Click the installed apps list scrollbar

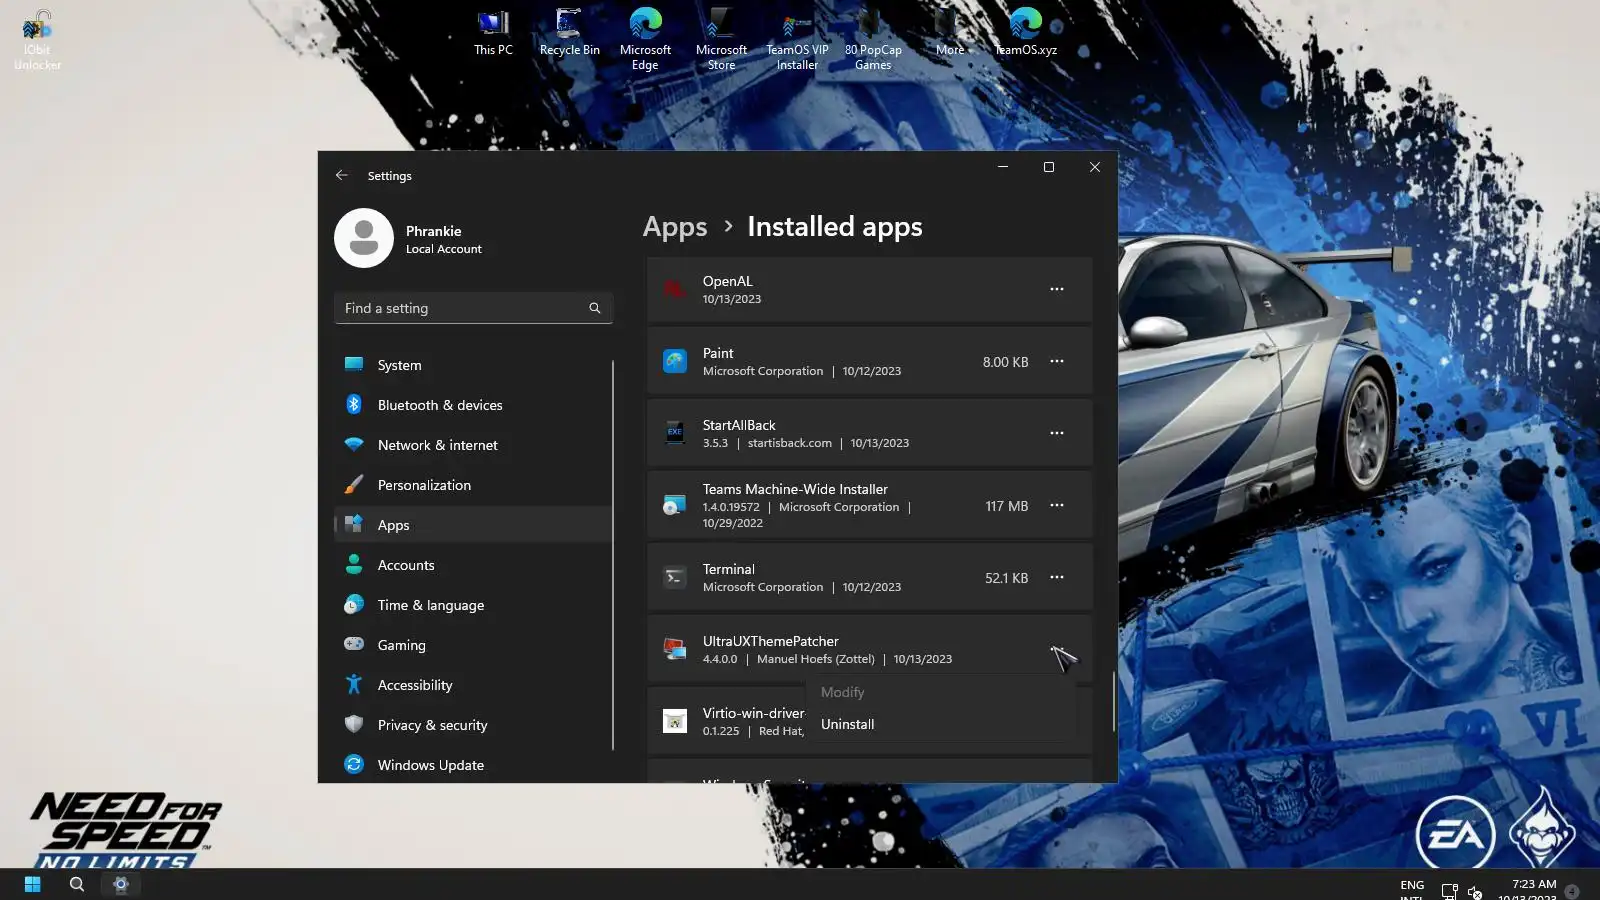coord(1113,701)
